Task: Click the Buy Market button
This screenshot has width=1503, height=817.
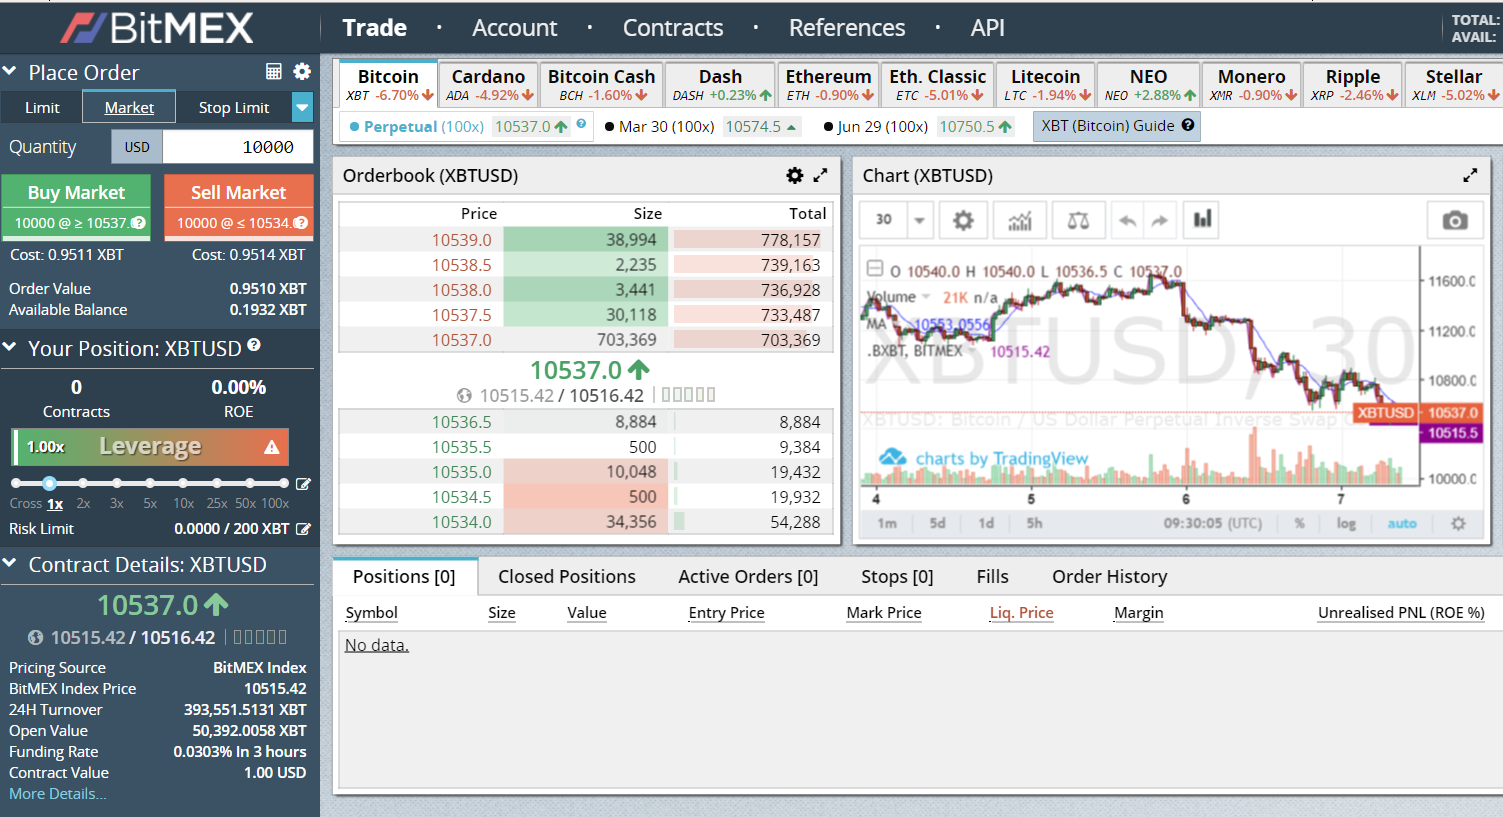Action: coord(77,207)
